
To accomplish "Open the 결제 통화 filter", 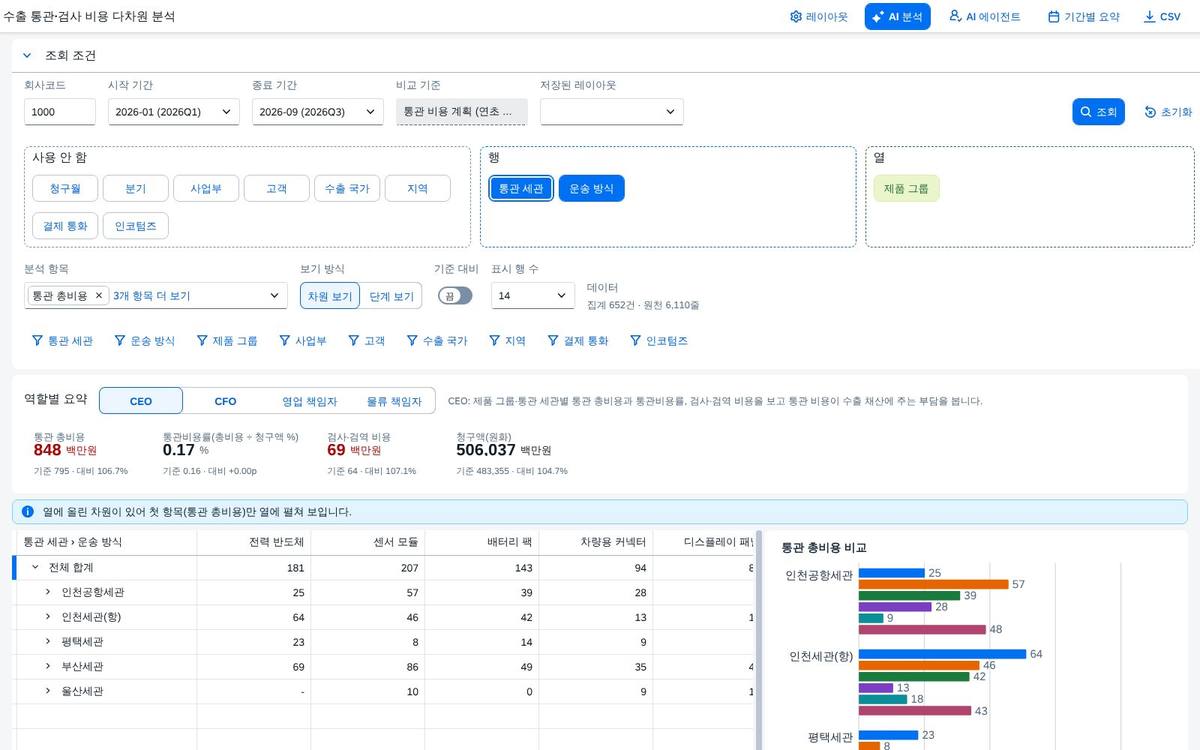I will pyautogui.click(x=578, y=341).
